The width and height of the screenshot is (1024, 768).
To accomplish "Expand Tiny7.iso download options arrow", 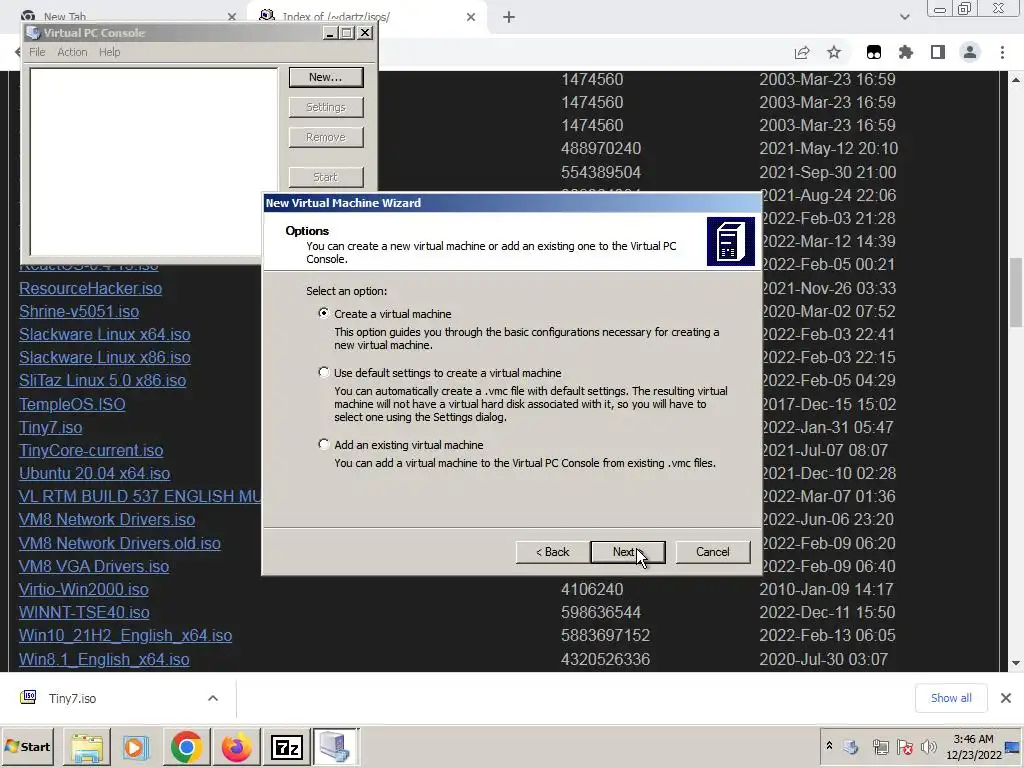I will click(213, 698).
